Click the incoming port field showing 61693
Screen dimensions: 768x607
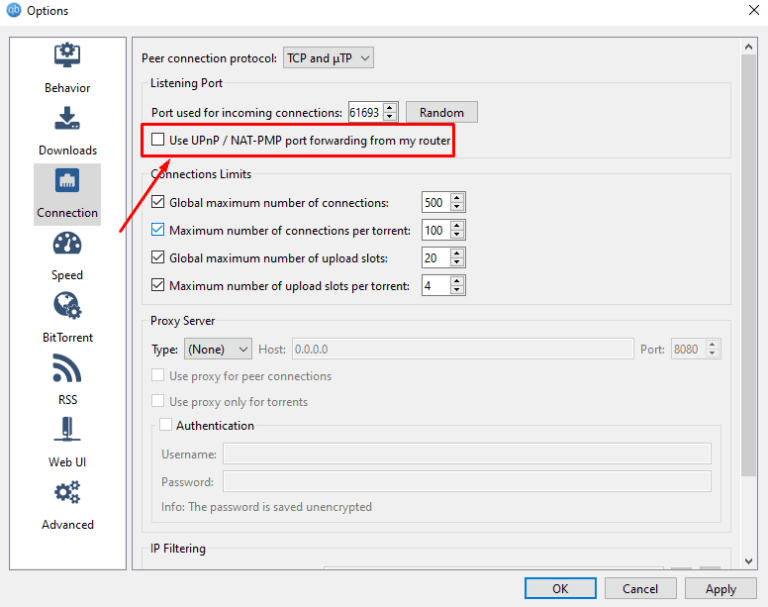point(366,112)
